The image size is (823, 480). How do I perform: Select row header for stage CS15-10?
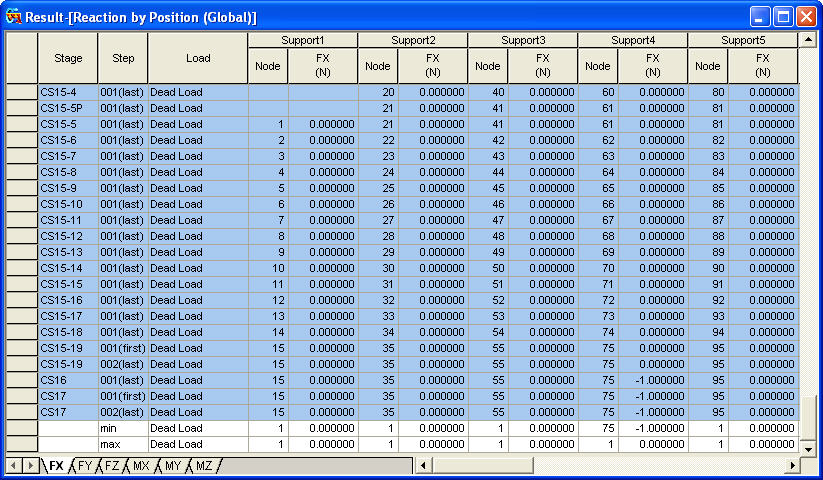coord(22,204)
